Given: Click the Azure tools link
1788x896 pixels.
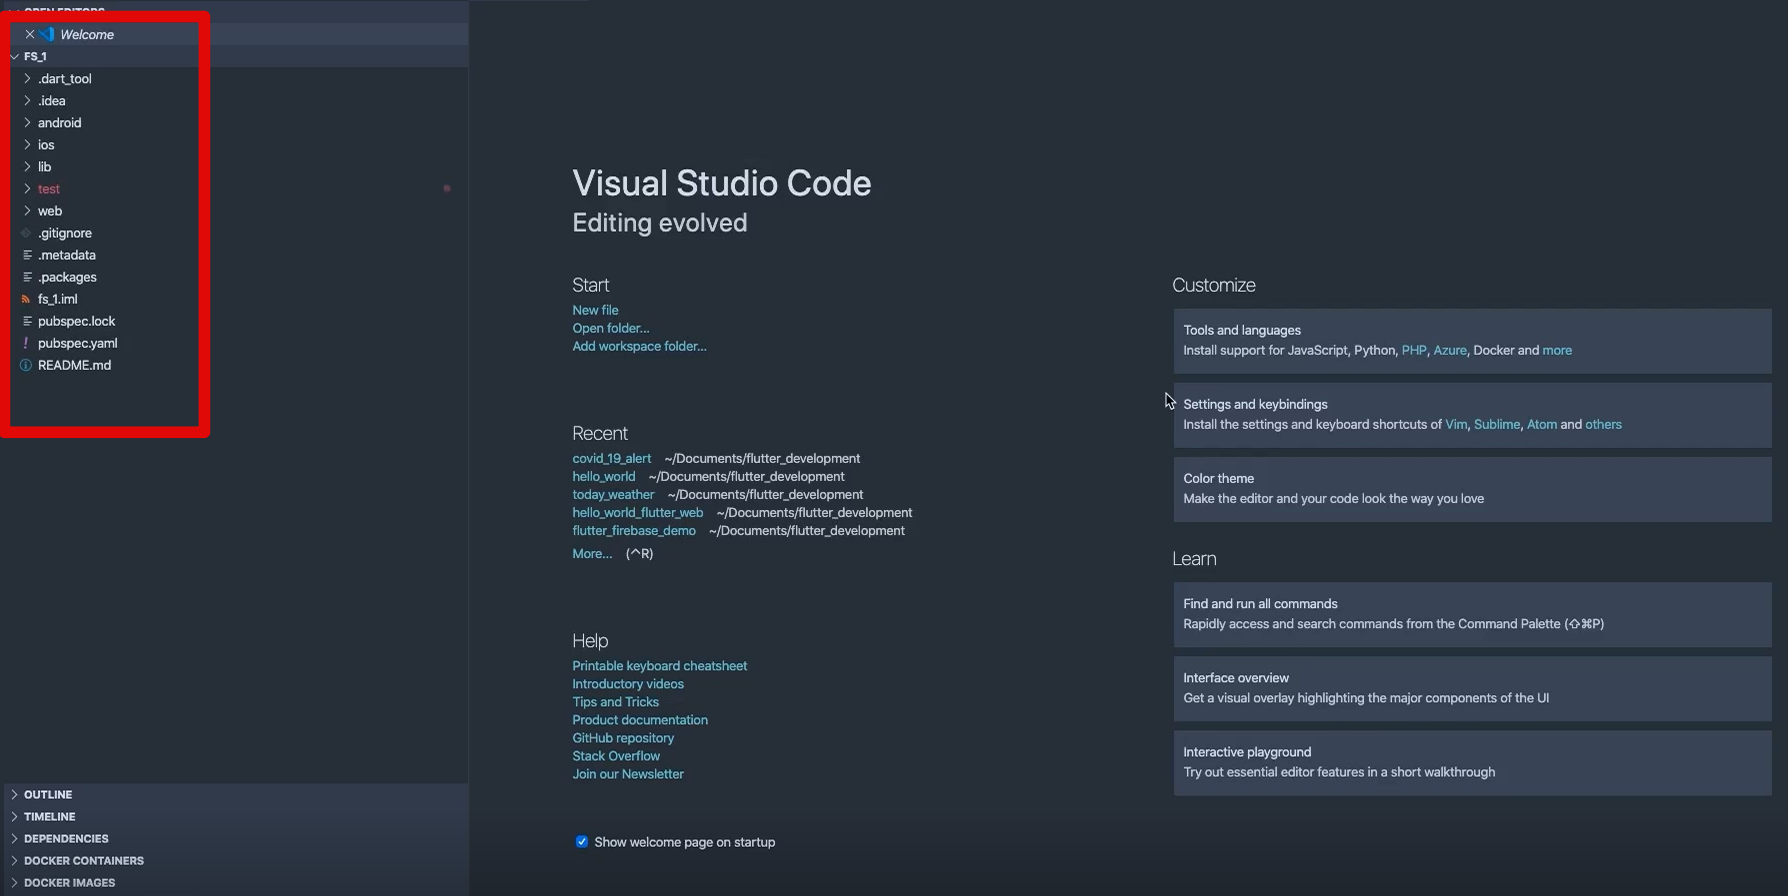Looking at the screenshot, I should (x=1450, y=350).
